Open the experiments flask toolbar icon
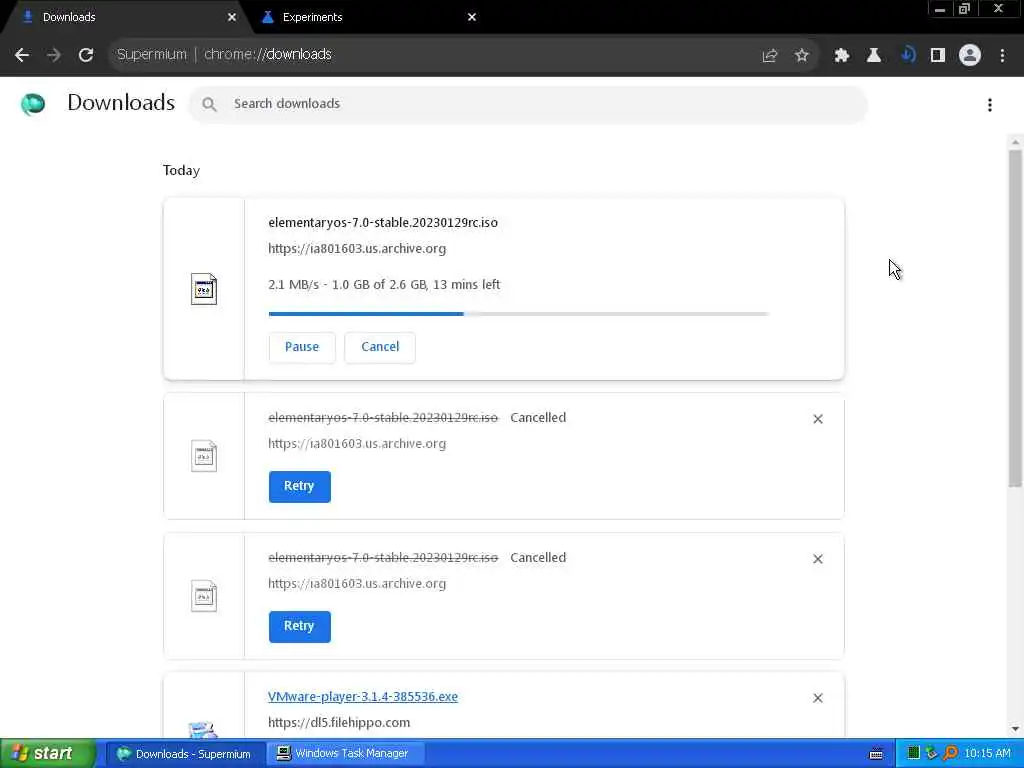Screen dimensions: 1024x768 point(874,56)
